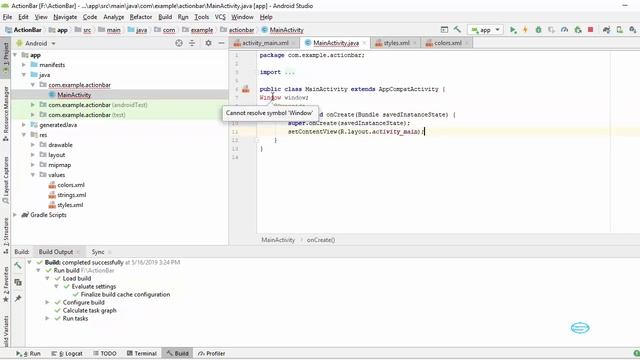Click the floating blue round overlay icon
640x360 pixels.
pos(580,328)
